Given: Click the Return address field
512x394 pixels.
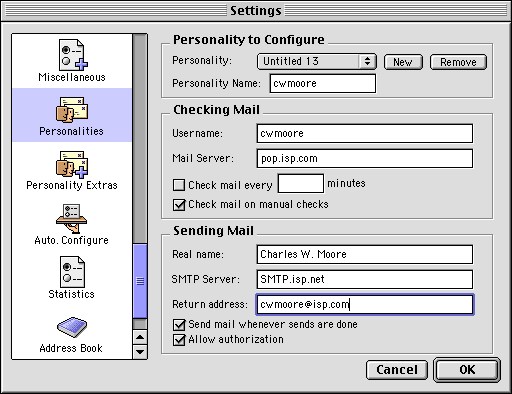Looking at the screenshot, I should (x=365, y=304).
